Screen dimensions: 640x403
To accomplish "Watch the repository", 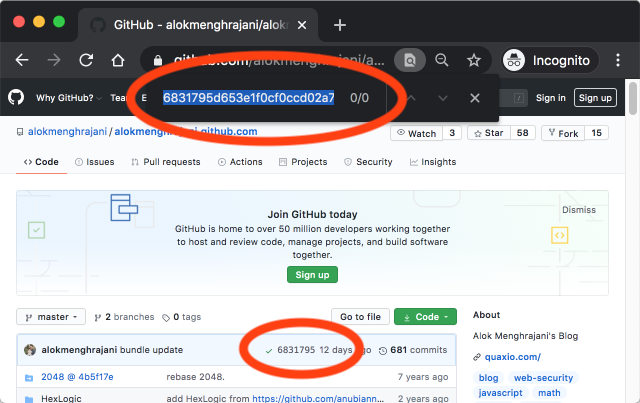I will click(416, 133).
